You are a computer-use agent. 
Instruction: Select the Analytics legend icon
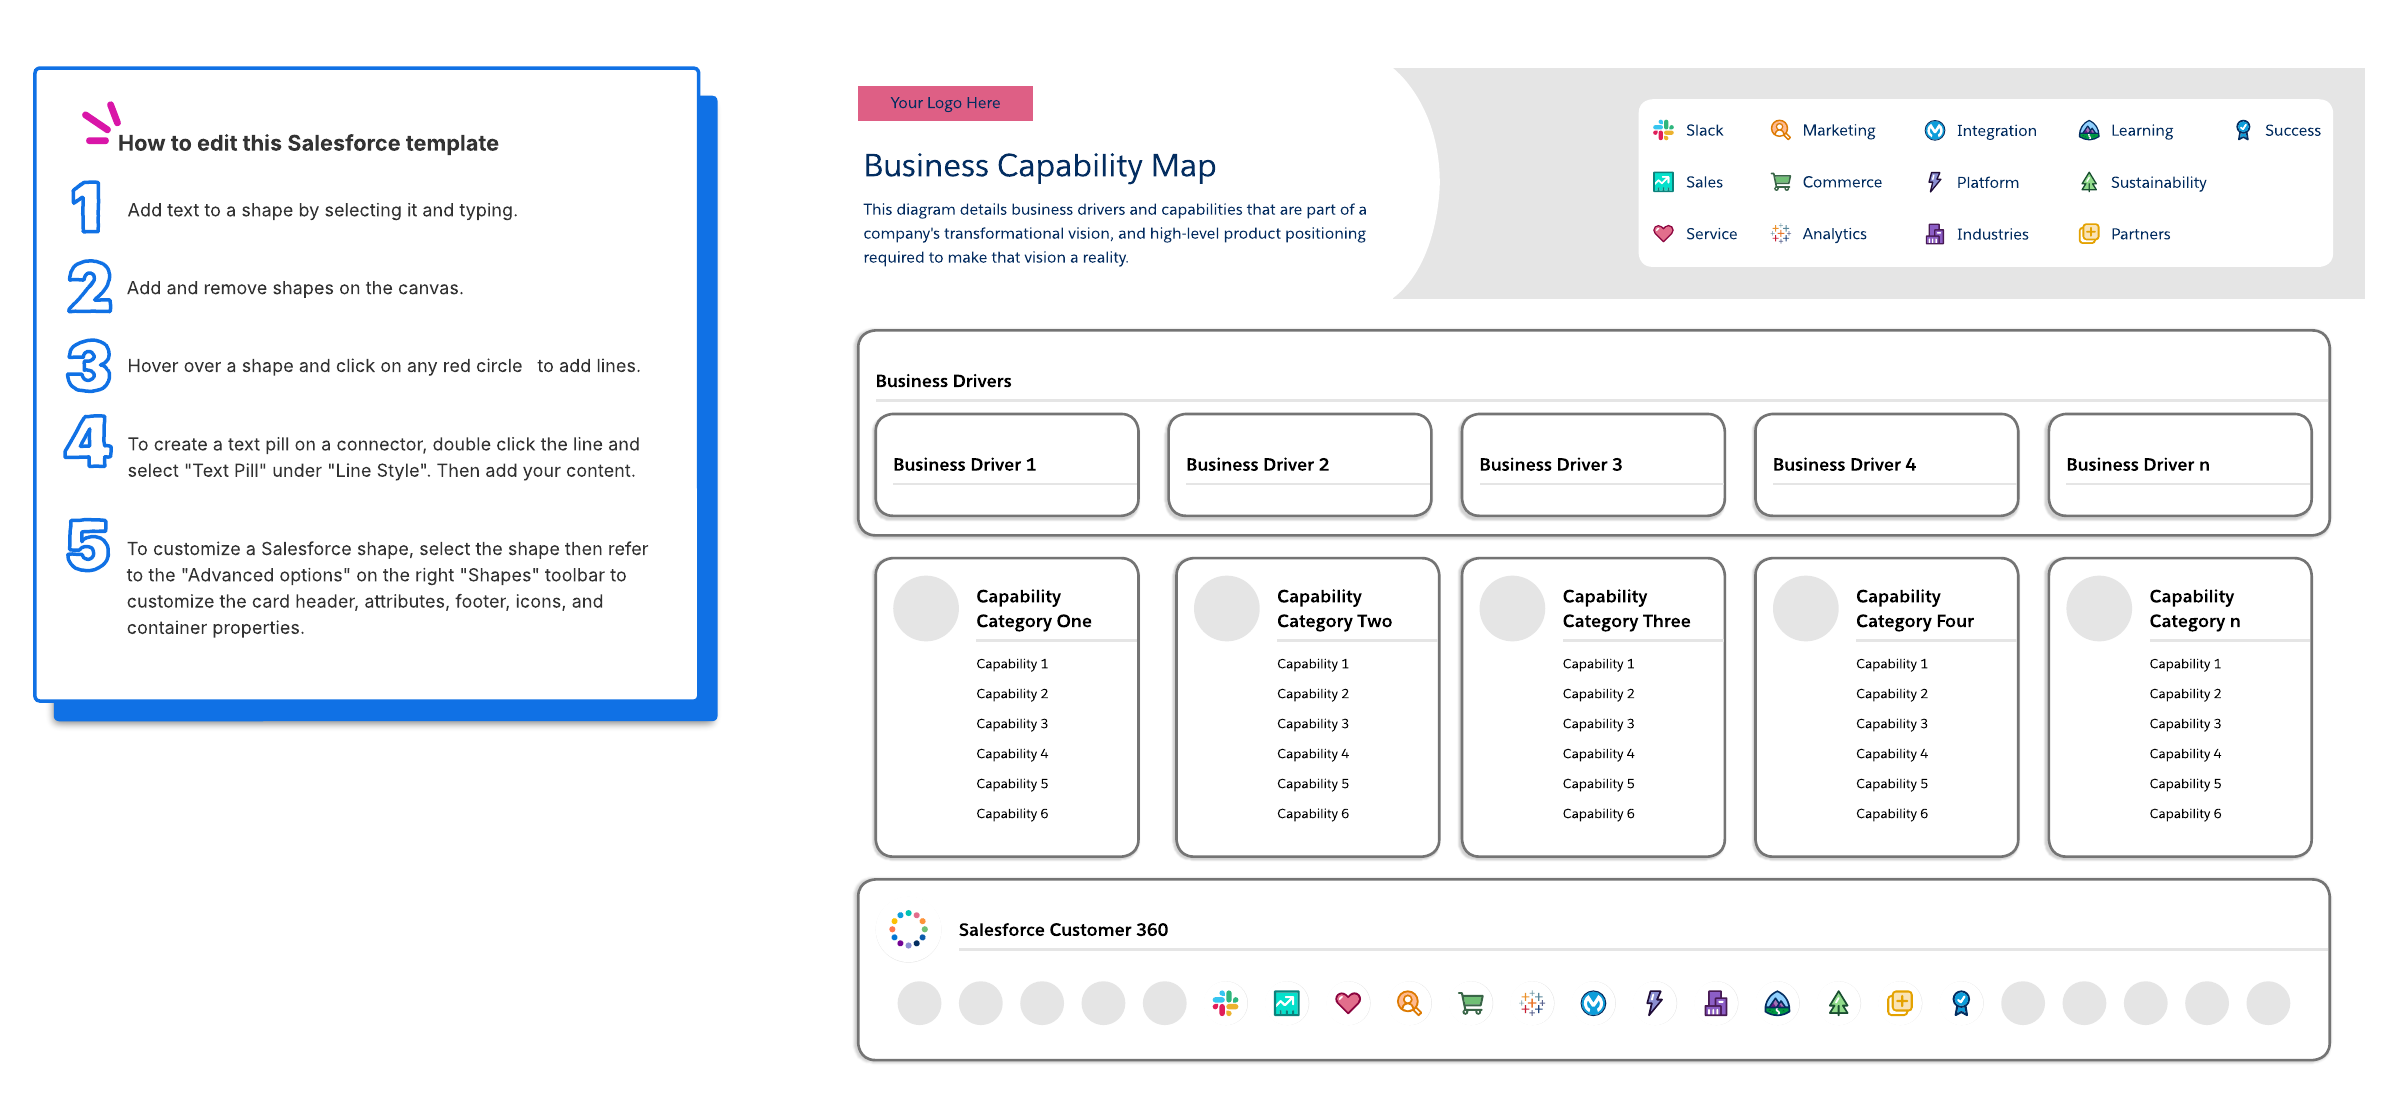coord(1780,233)
